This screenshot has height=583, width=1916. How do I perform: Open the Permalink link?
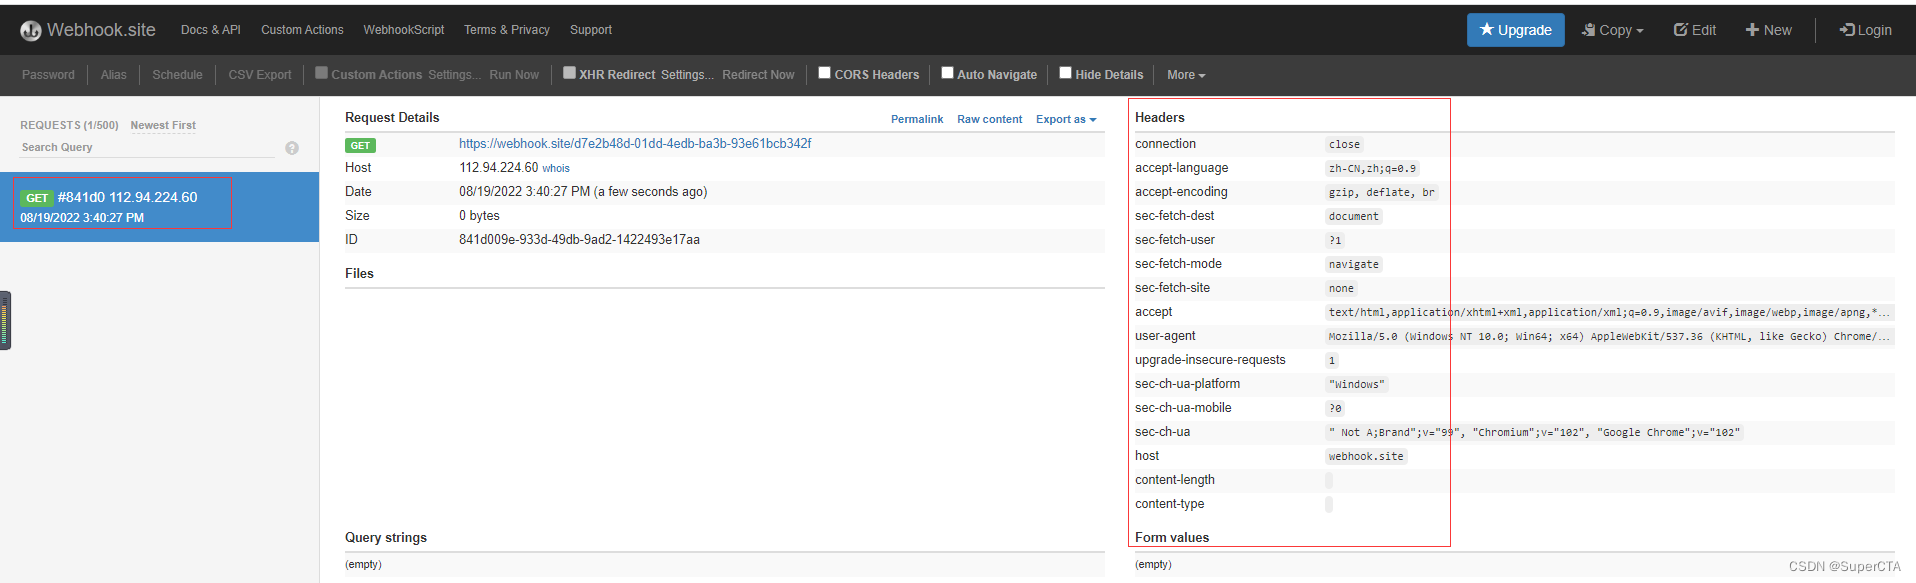pyautogui.click(x=917, y=119)
